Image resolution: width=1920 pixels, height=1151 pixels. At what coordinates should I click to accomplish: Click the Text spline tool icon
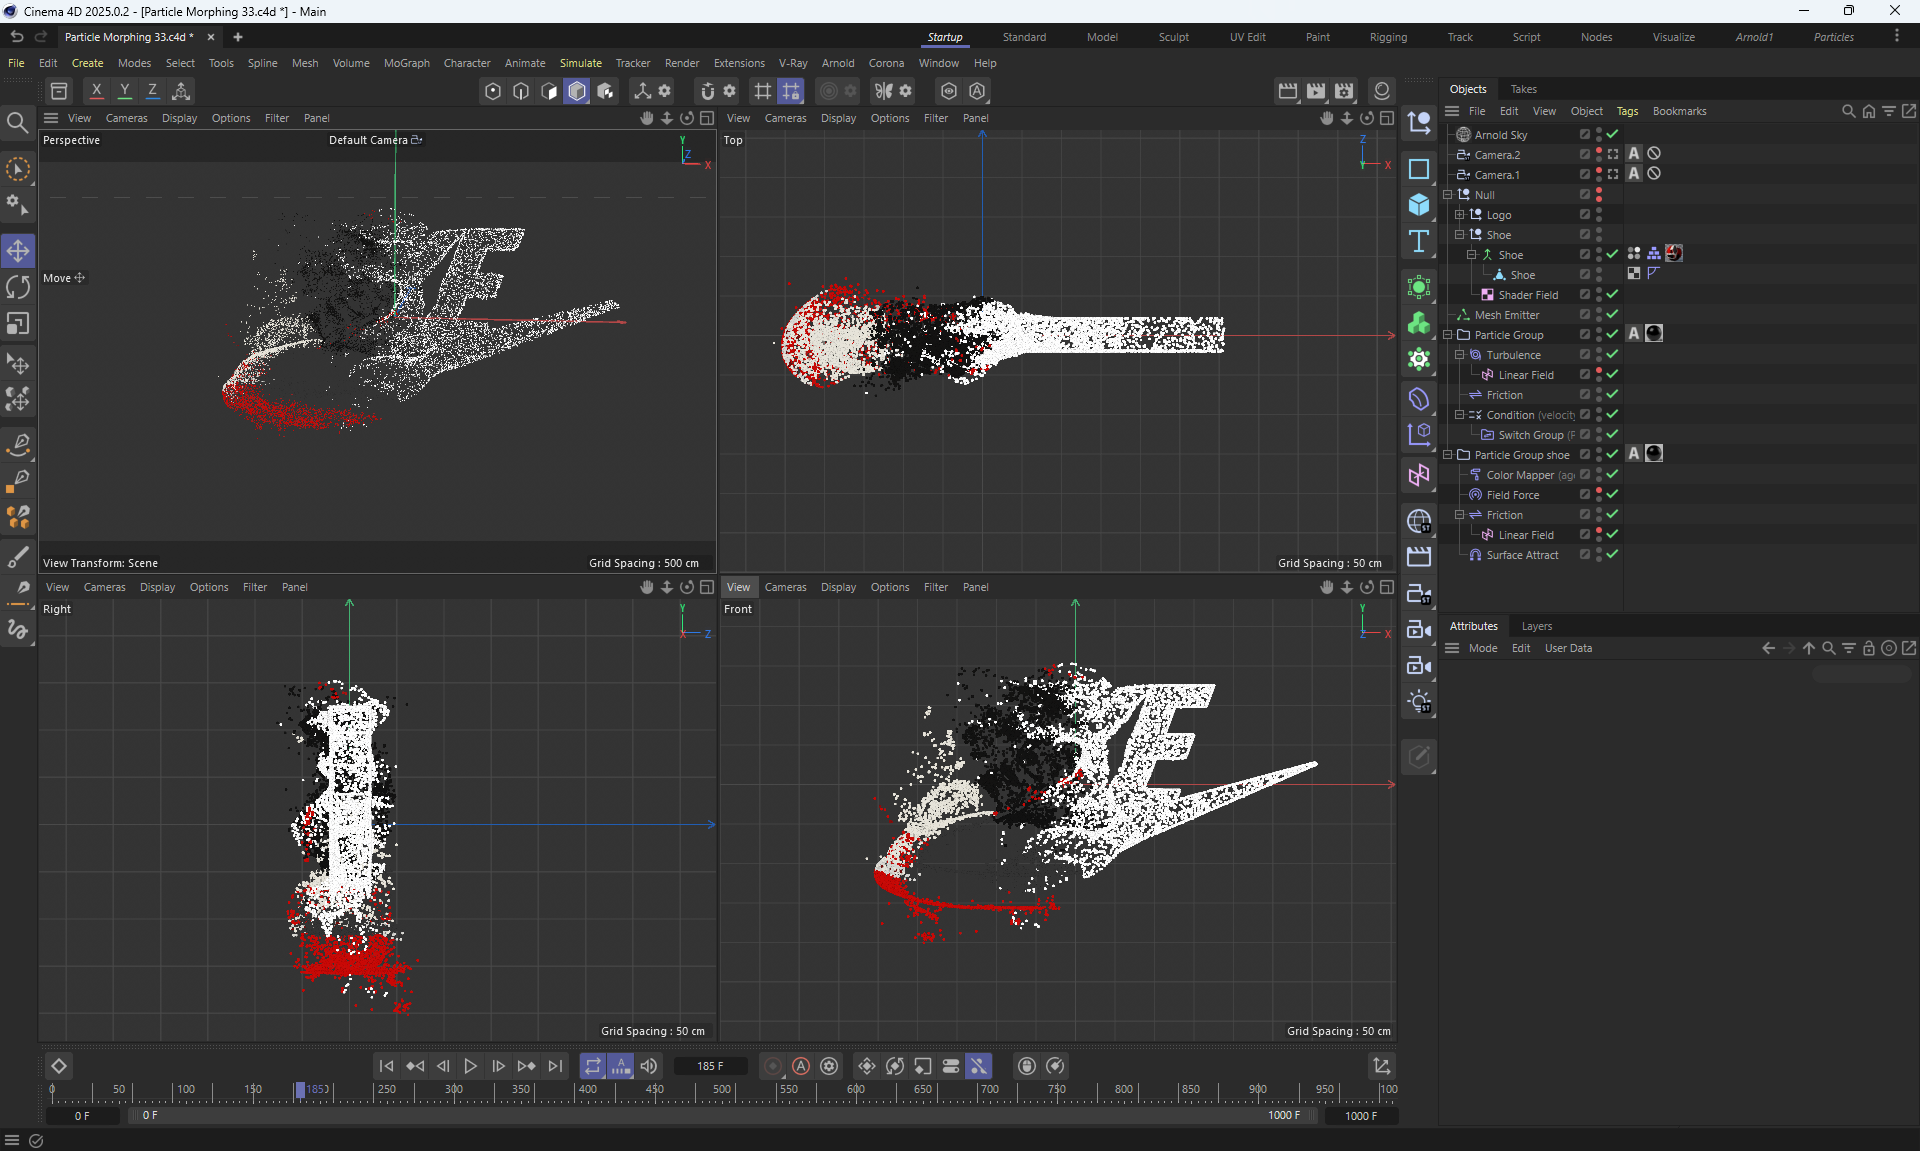[1418, 241]
